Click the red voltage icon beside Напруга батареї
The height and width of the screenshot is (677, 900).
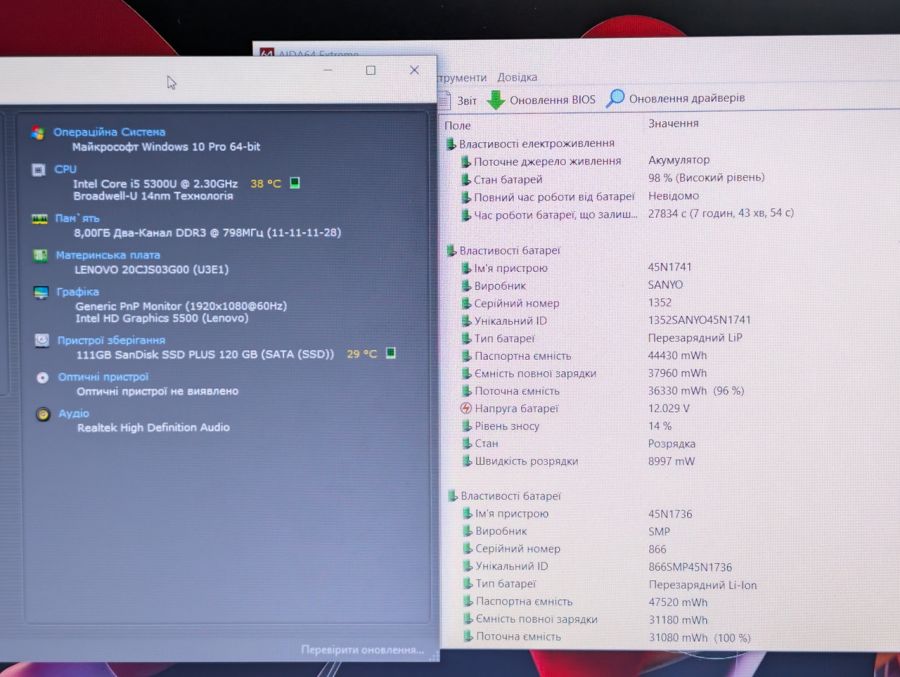[466, 408]
